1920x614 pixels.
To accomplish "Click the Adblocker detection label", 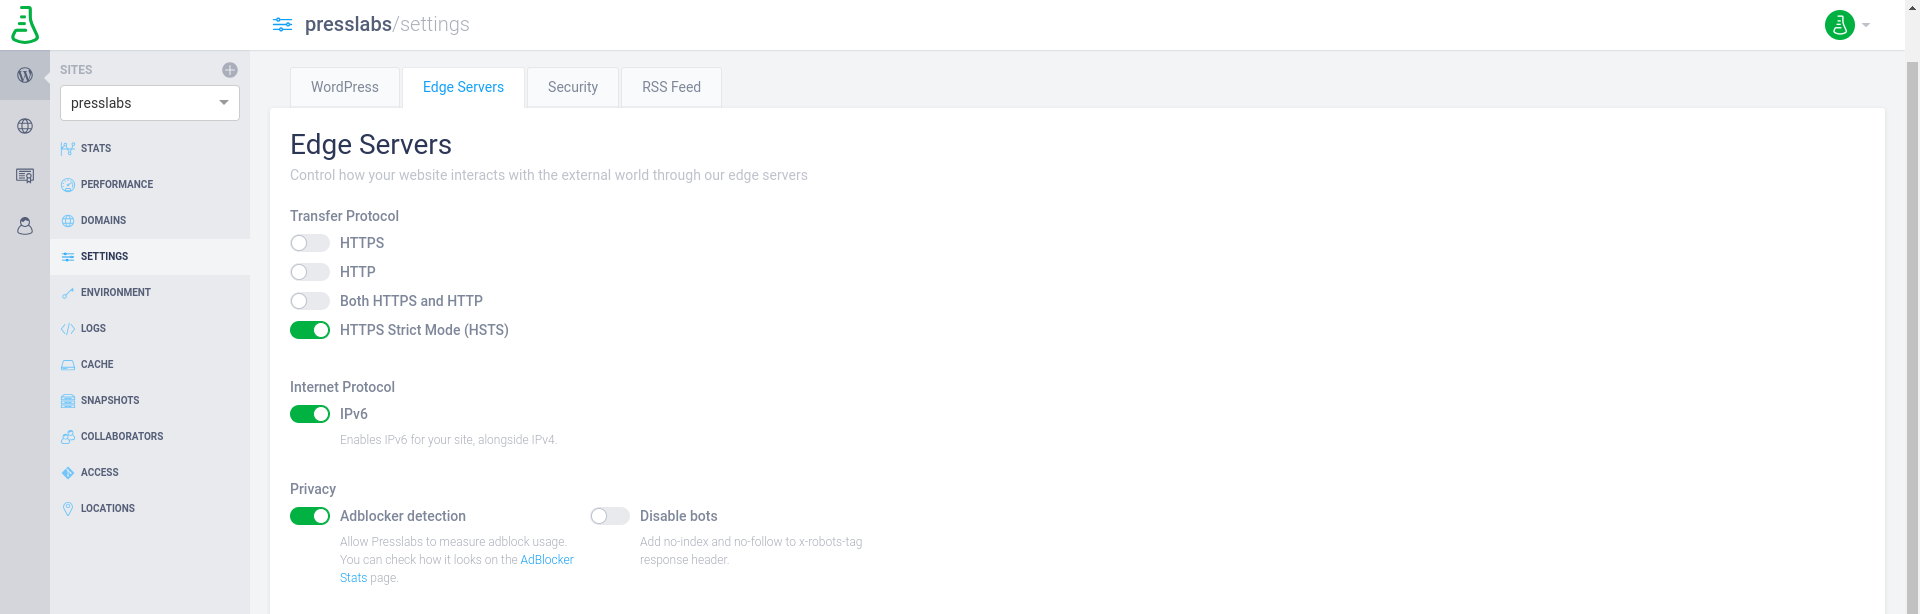I will 403,516.
